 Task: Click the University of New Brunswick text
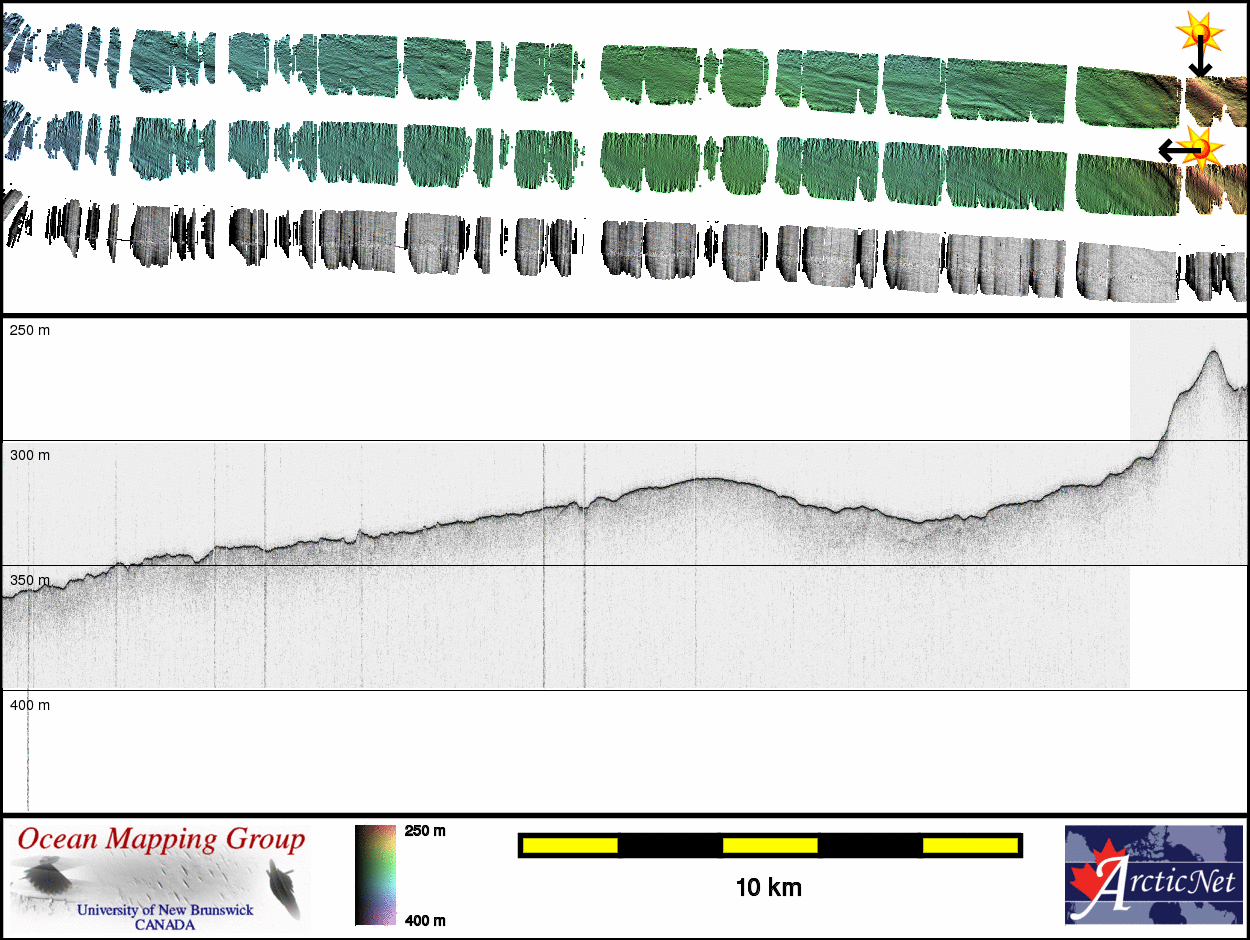coord(165,911)
